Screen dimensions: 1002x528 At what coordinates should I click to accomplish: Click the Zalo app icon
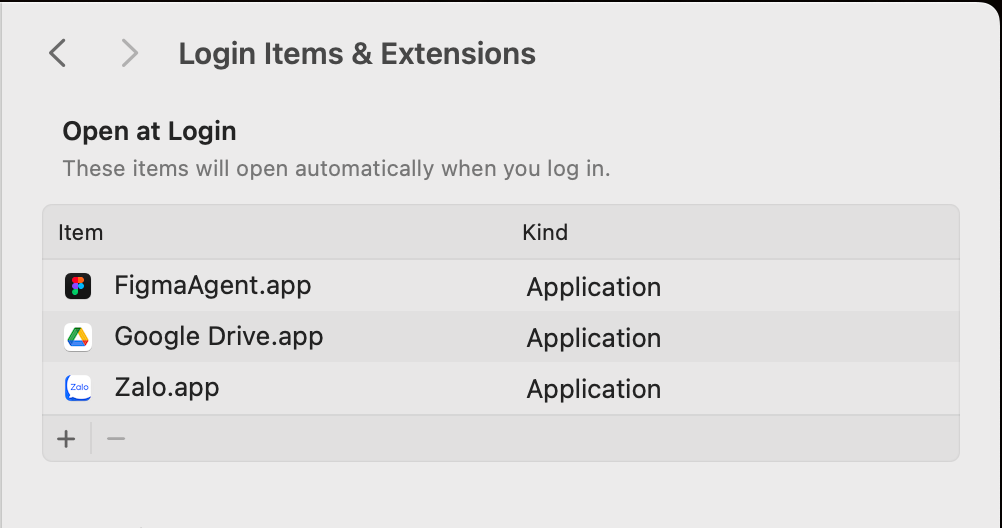pos(78,388)
